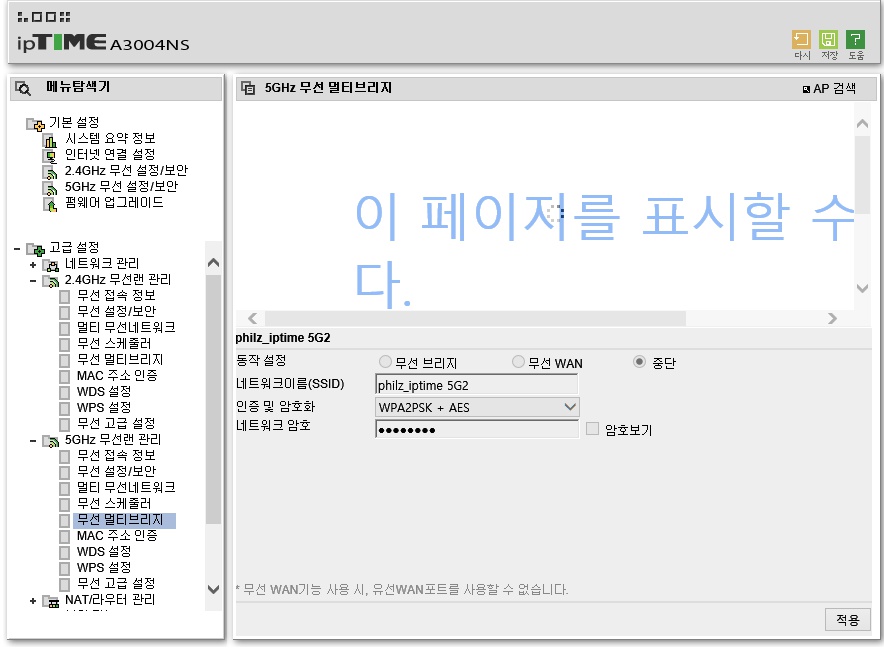Click the 적용 button
Image resolution: width=884 pixels, height=649 pixels.
click(847, 620)
